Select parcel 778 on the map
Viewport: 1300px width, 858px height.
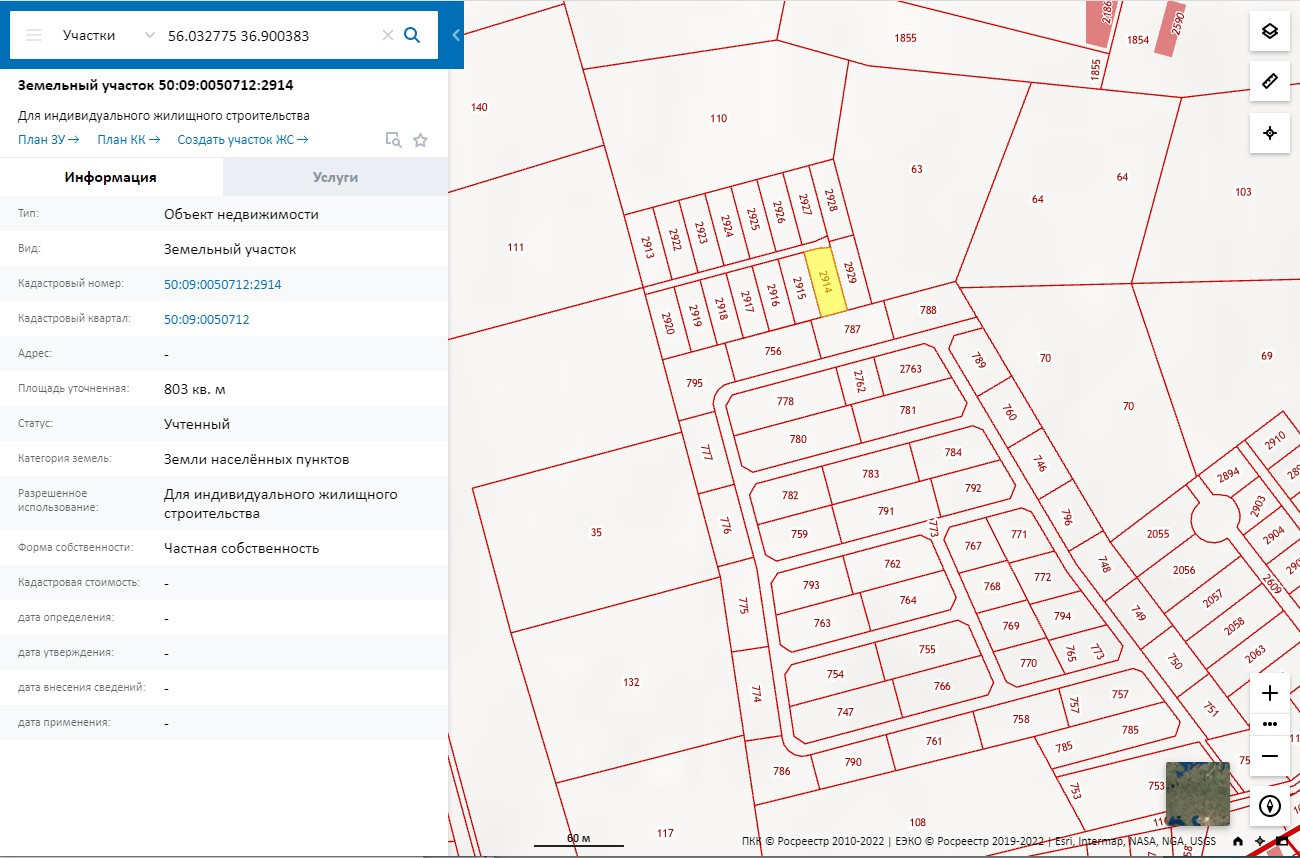[x=785, y=402]
